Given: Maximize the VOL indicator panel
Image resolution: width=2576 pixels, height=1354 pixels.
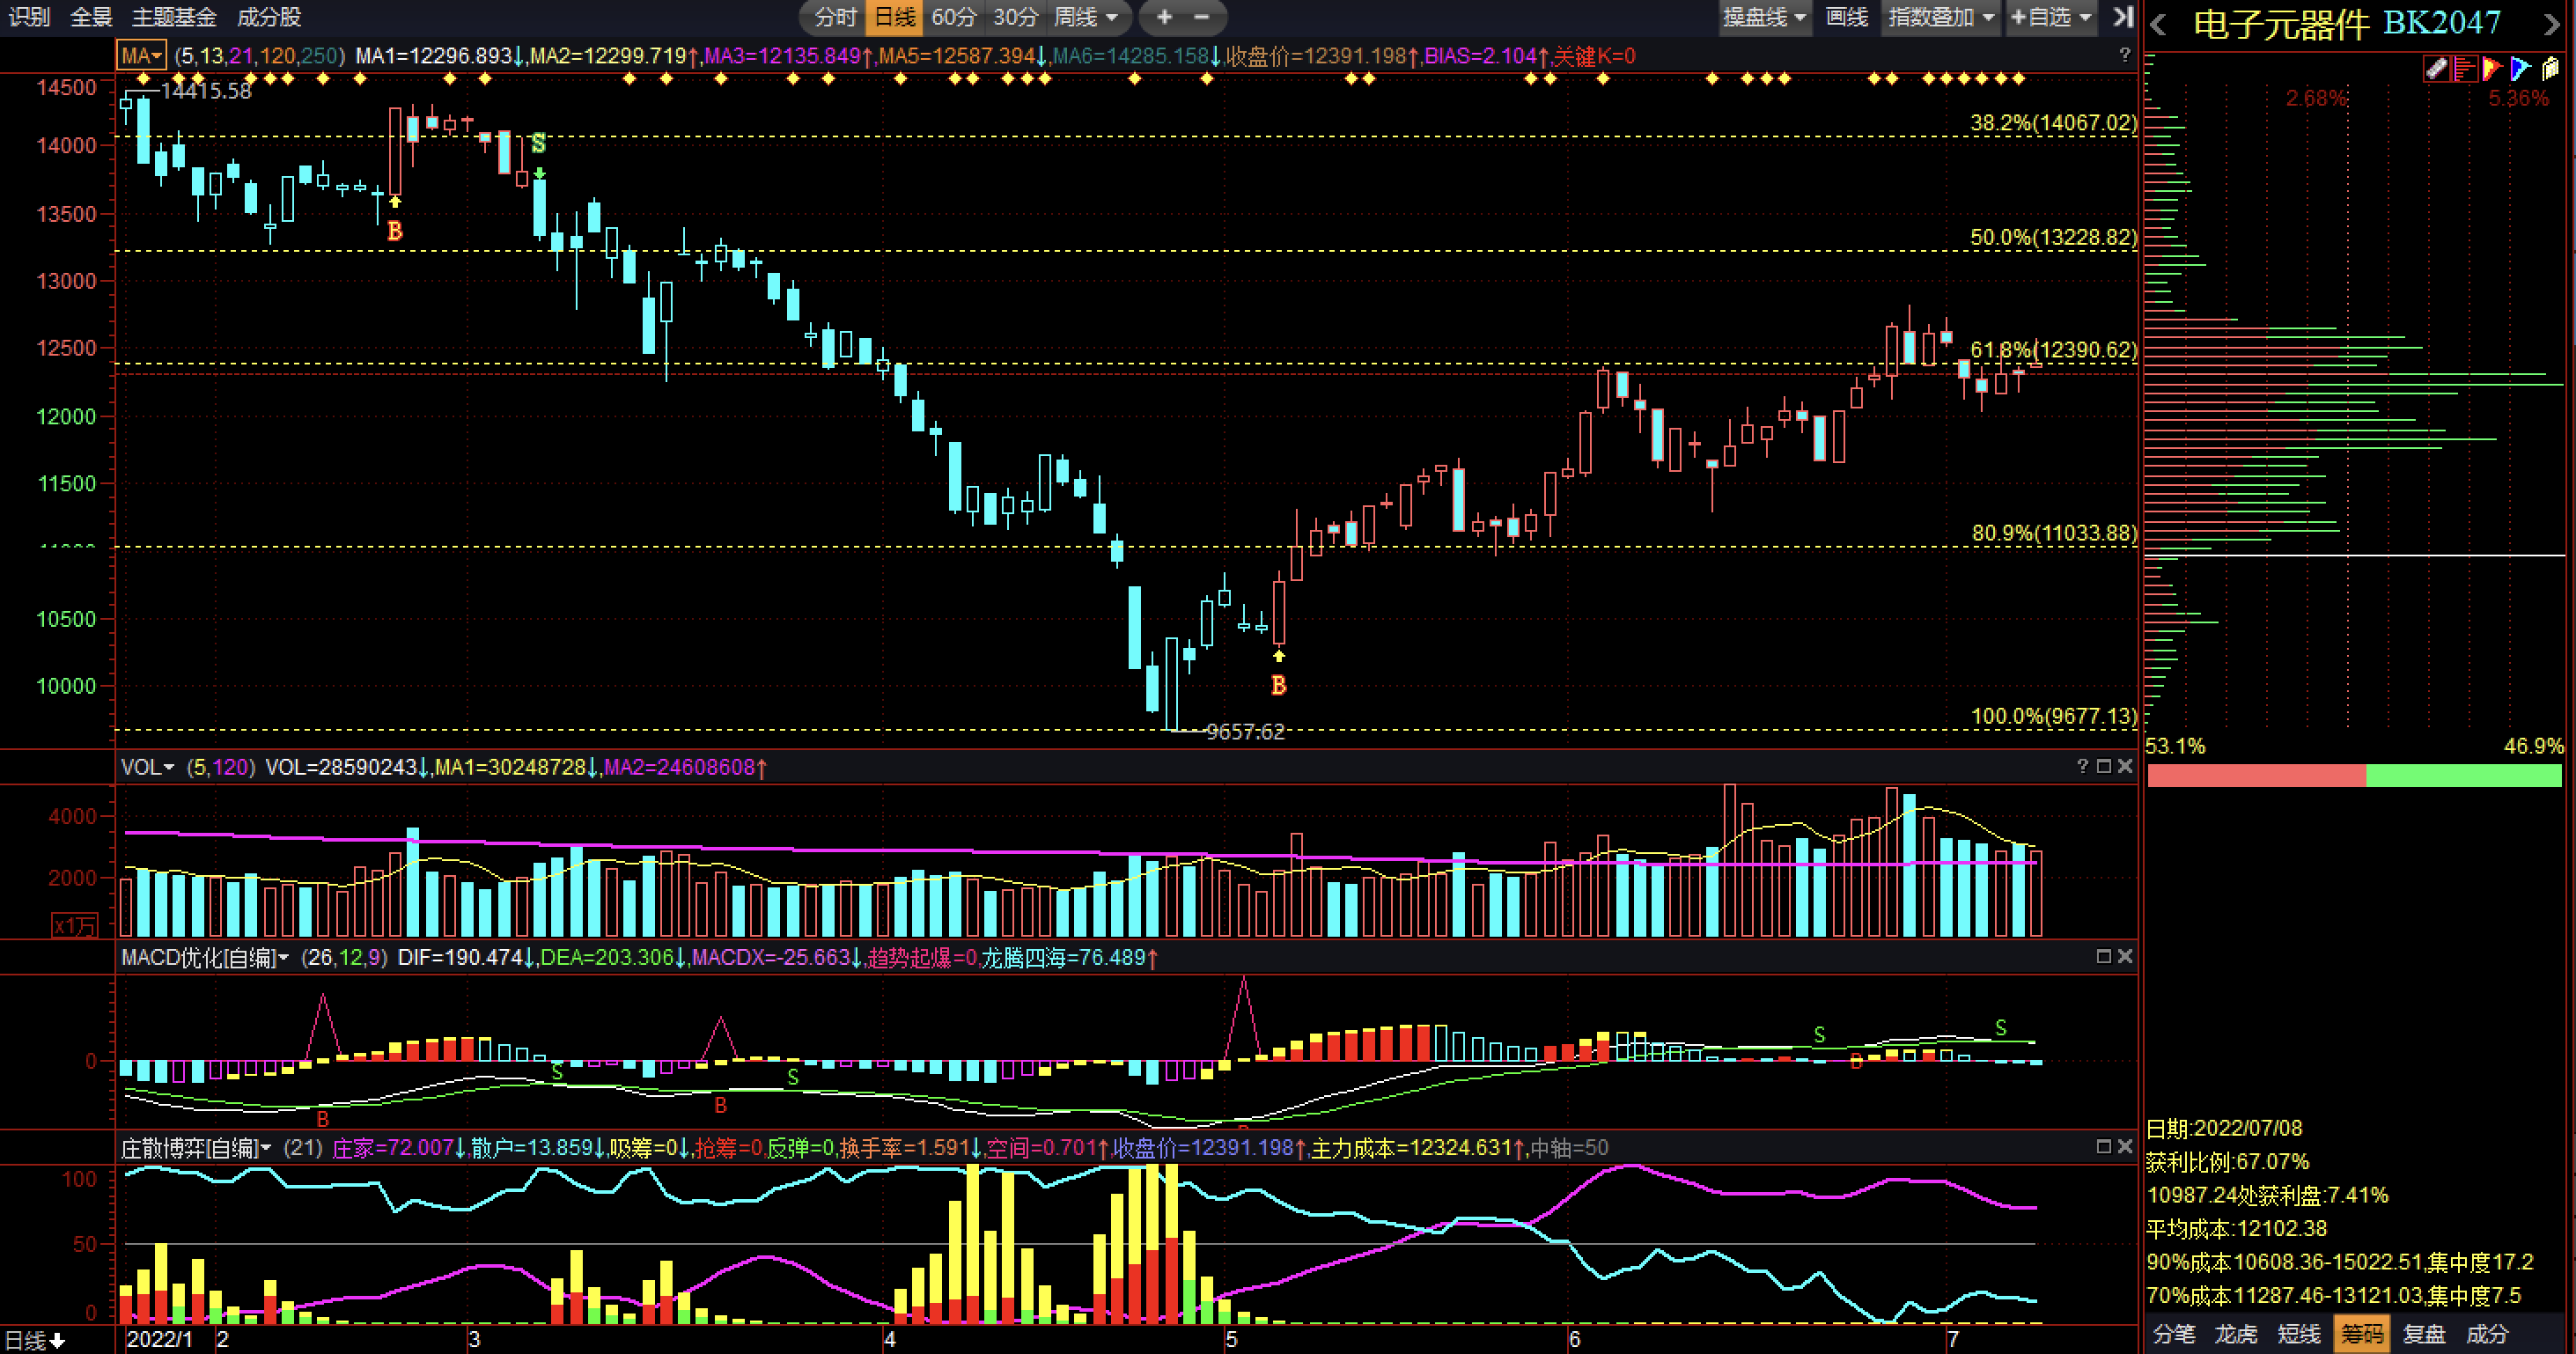Looking at the screenshot, I should 2103,766.
